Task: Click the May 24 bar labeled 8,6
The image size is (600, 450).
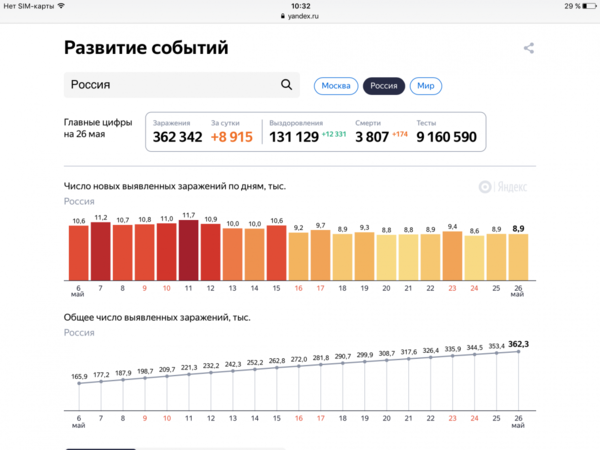Action: click(474, 258)
